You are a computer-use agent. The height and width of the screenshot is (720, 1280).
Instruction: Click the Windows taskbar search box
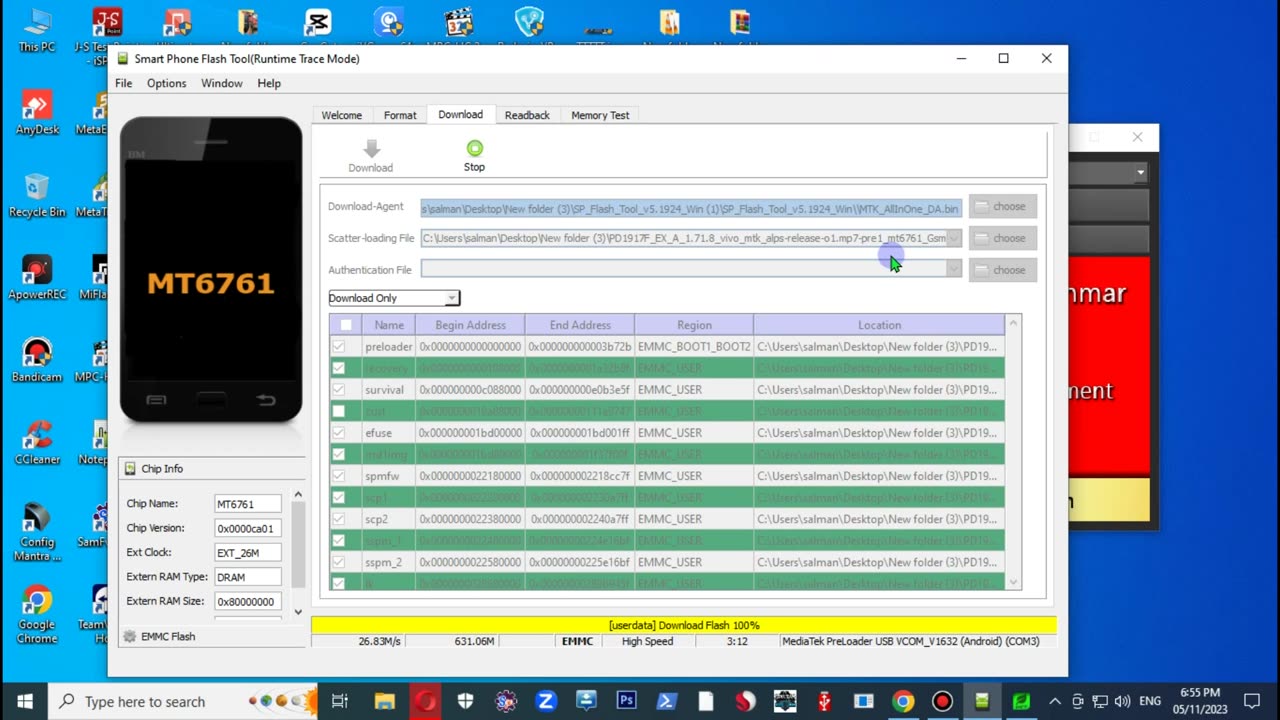[x=183, y=701]
